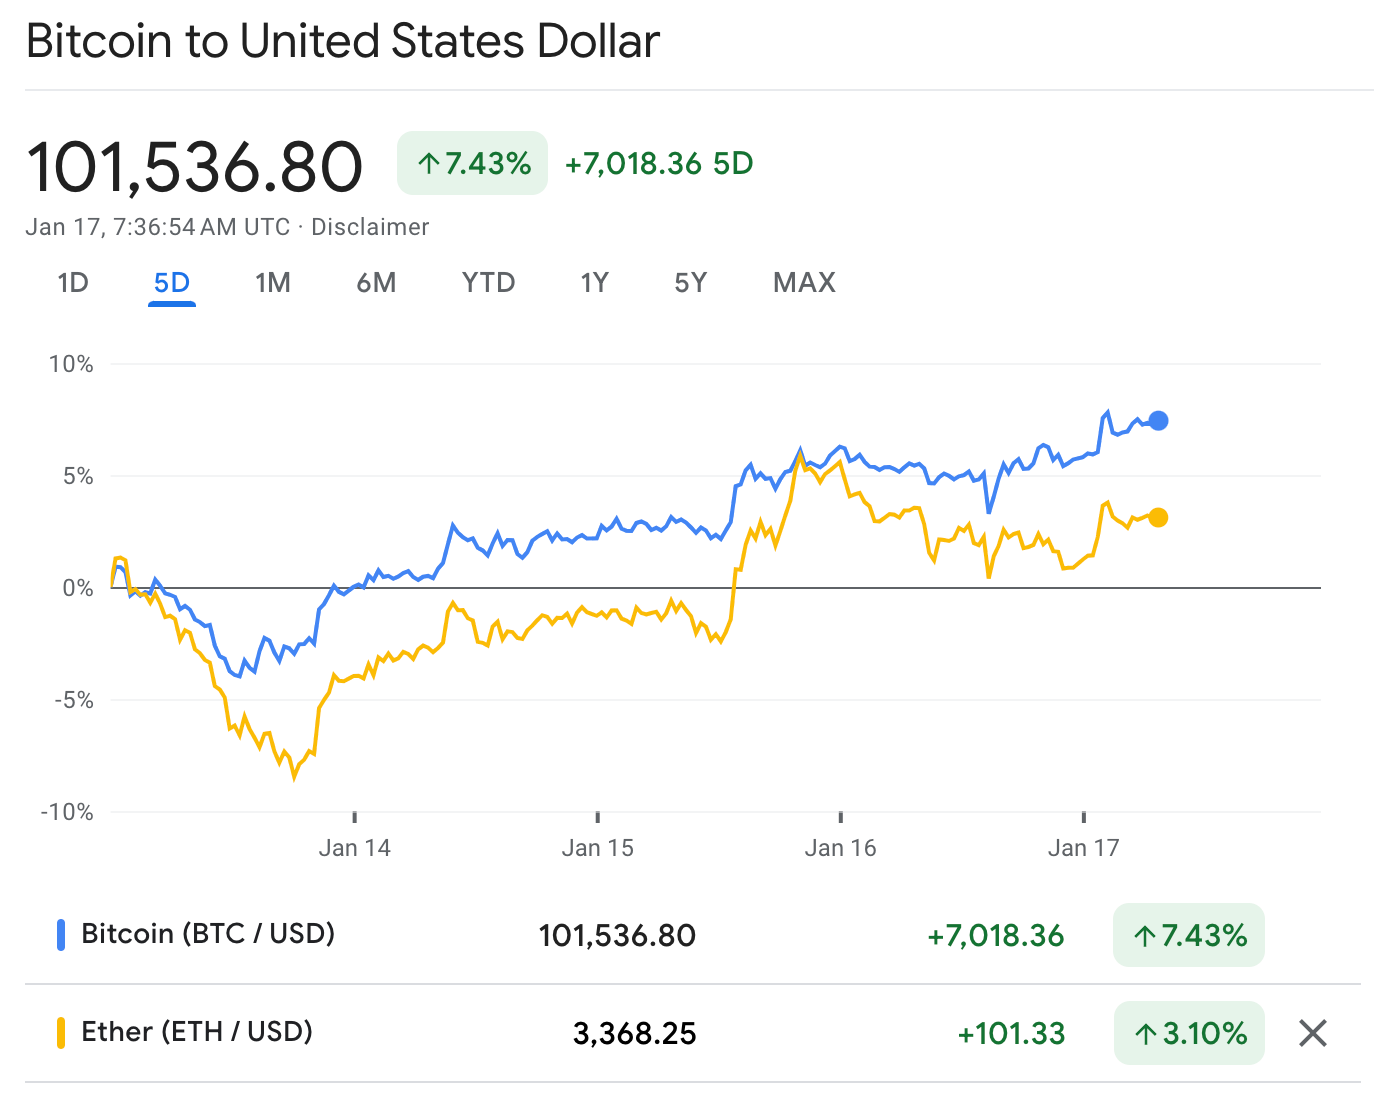Open the Disclaimer link
This screenshot has width=1374, height=1098.
[x=371, y=227]
